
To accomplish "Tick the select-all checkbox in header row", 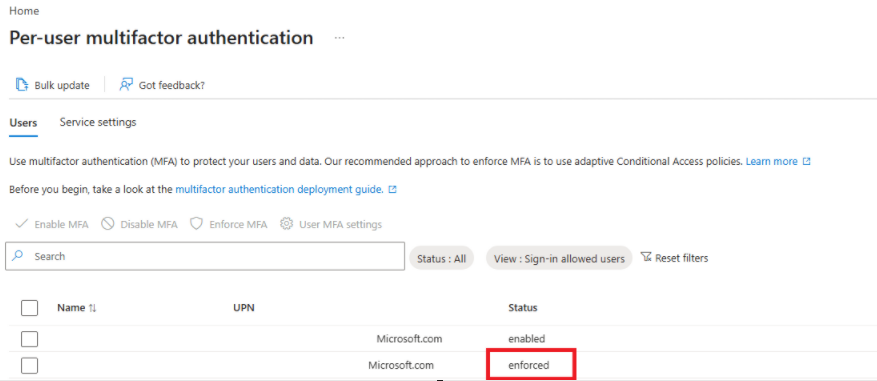I will coord(29,308).
